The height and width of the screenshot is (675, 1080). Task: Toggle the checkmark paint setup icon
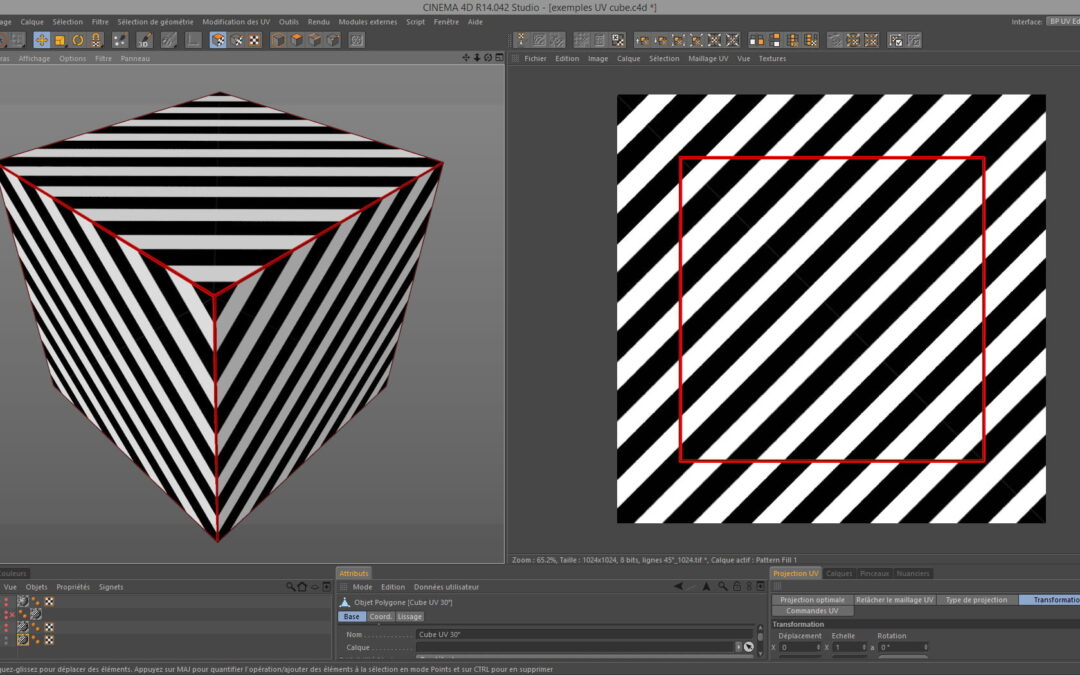click(x=897, y=40)
